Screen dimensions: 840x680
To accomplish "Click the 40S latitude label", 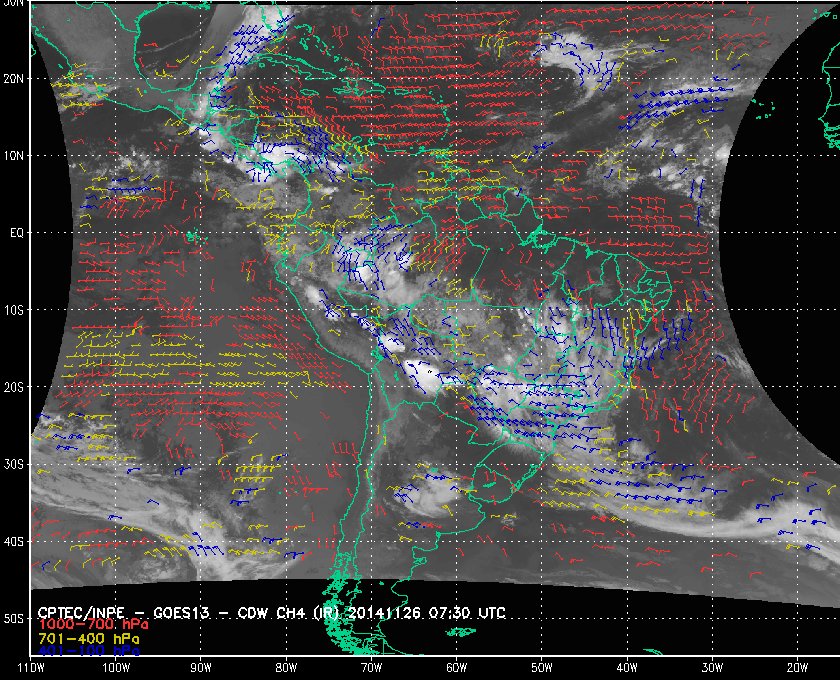I will [14, 542].
